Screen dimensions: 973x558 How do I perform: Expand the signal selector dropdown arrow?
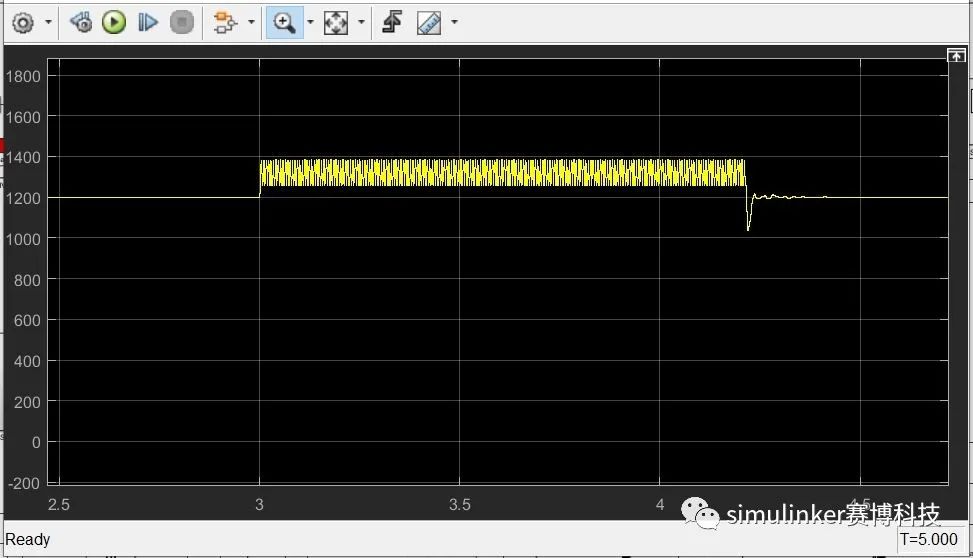click(251, 22)
